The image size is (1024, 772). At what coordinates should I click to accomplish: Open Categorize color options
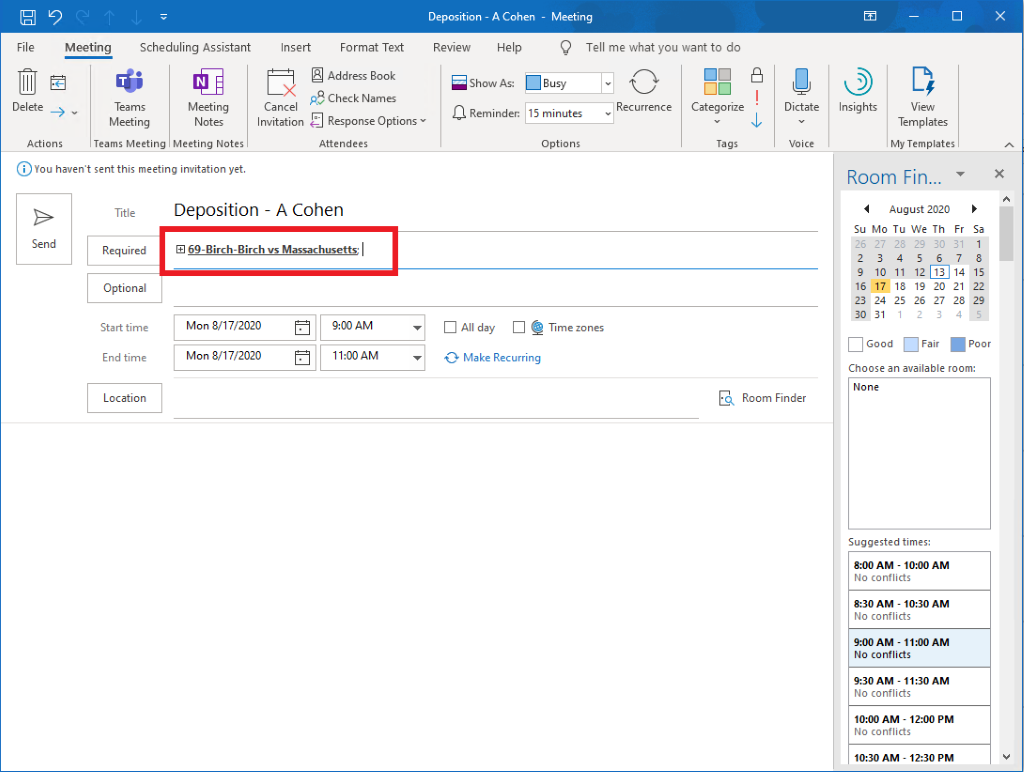(717, 96)
